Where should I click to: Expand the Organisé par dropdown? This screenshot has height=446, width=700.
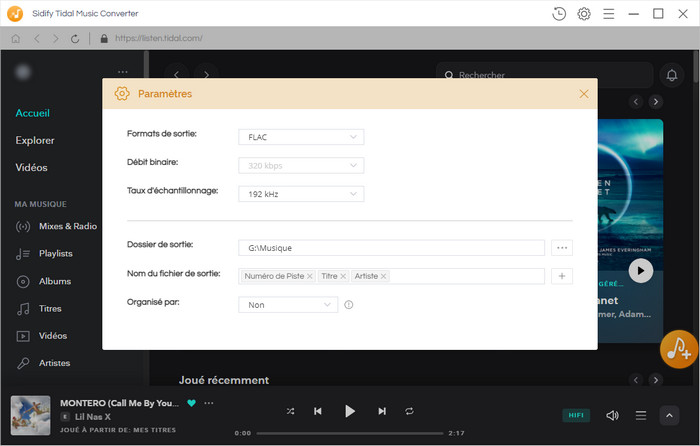(288, 305)
